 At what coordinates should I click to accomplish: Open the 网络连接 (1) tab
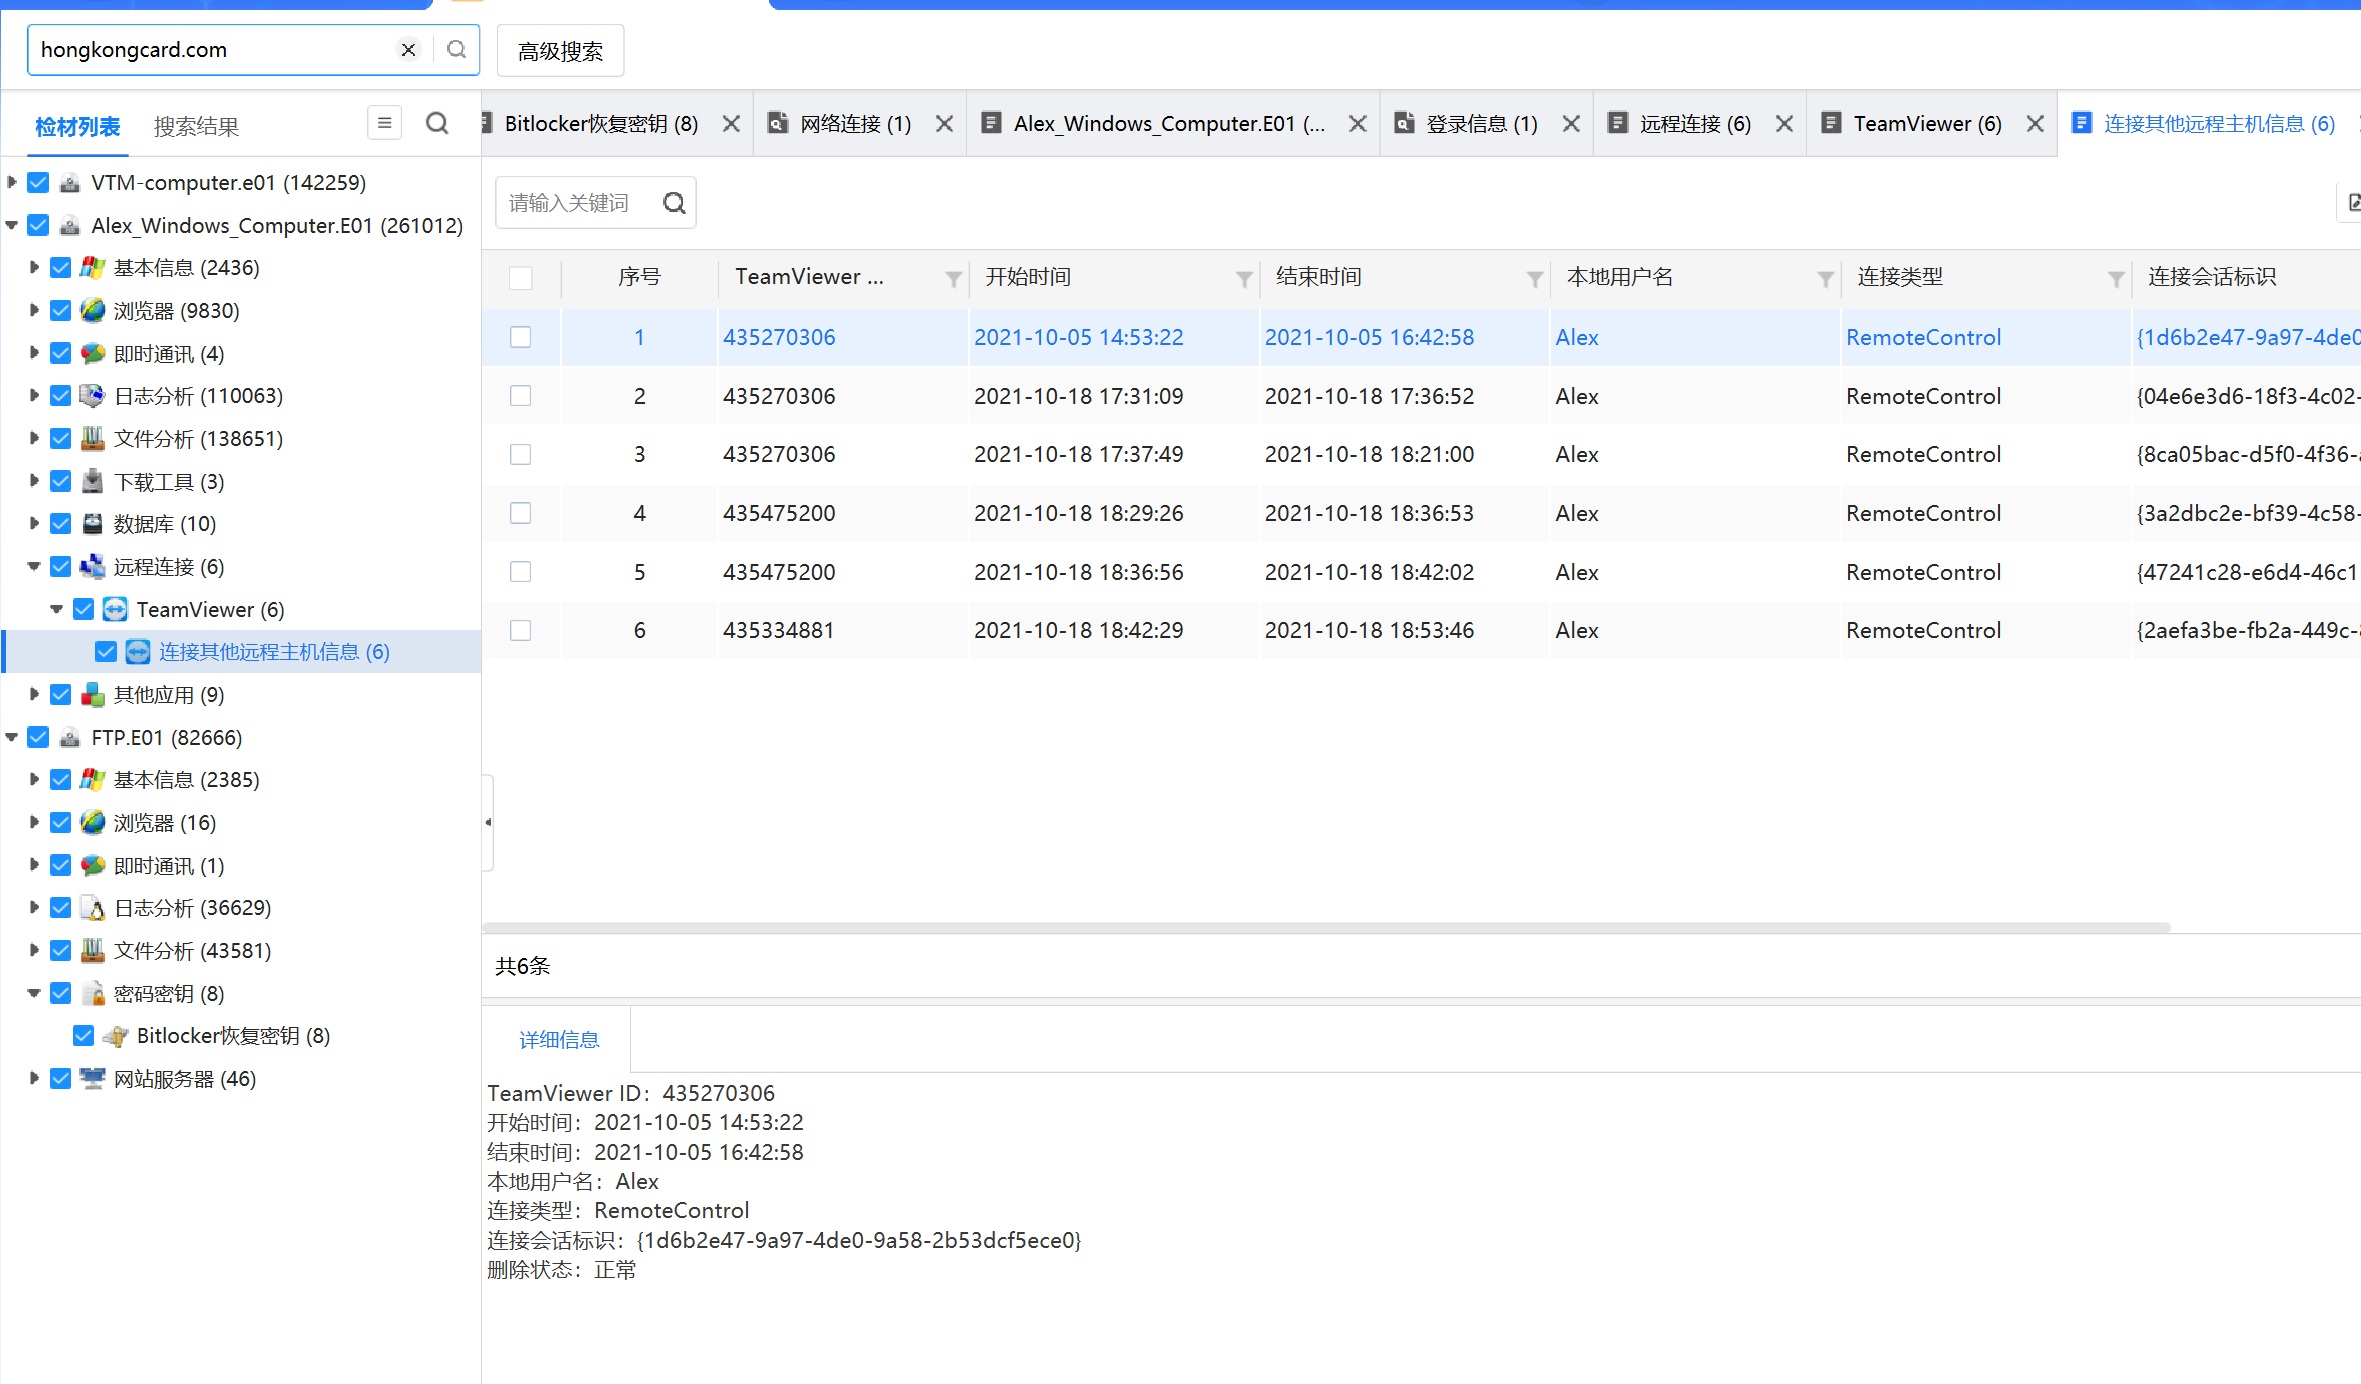(x=855, y=123)
